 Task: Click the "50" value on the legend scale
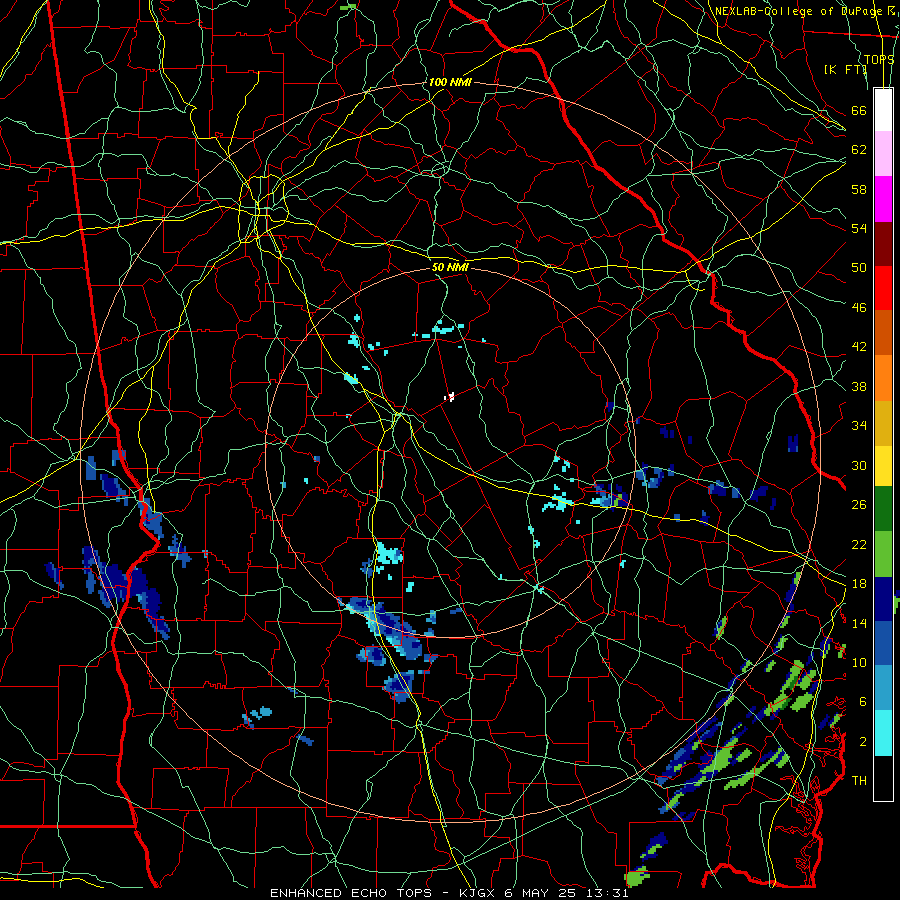point(859,268)
